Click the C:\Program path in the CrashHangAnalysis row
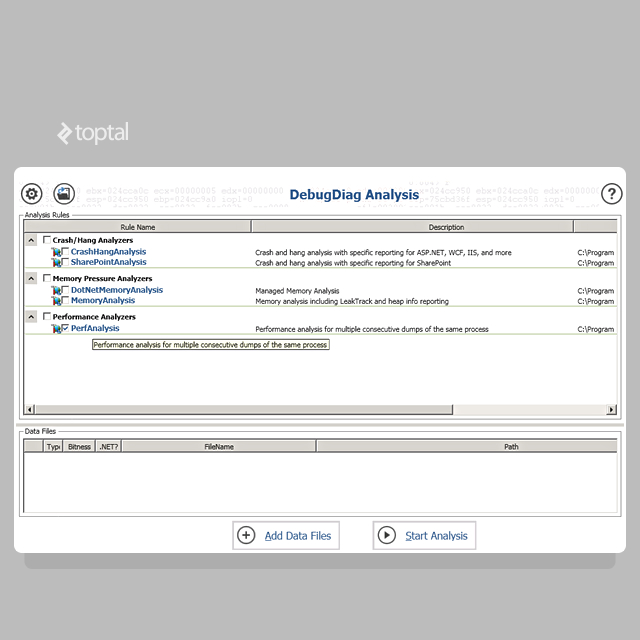The height and width of the screenshot is (640, 640). [596, 253]
